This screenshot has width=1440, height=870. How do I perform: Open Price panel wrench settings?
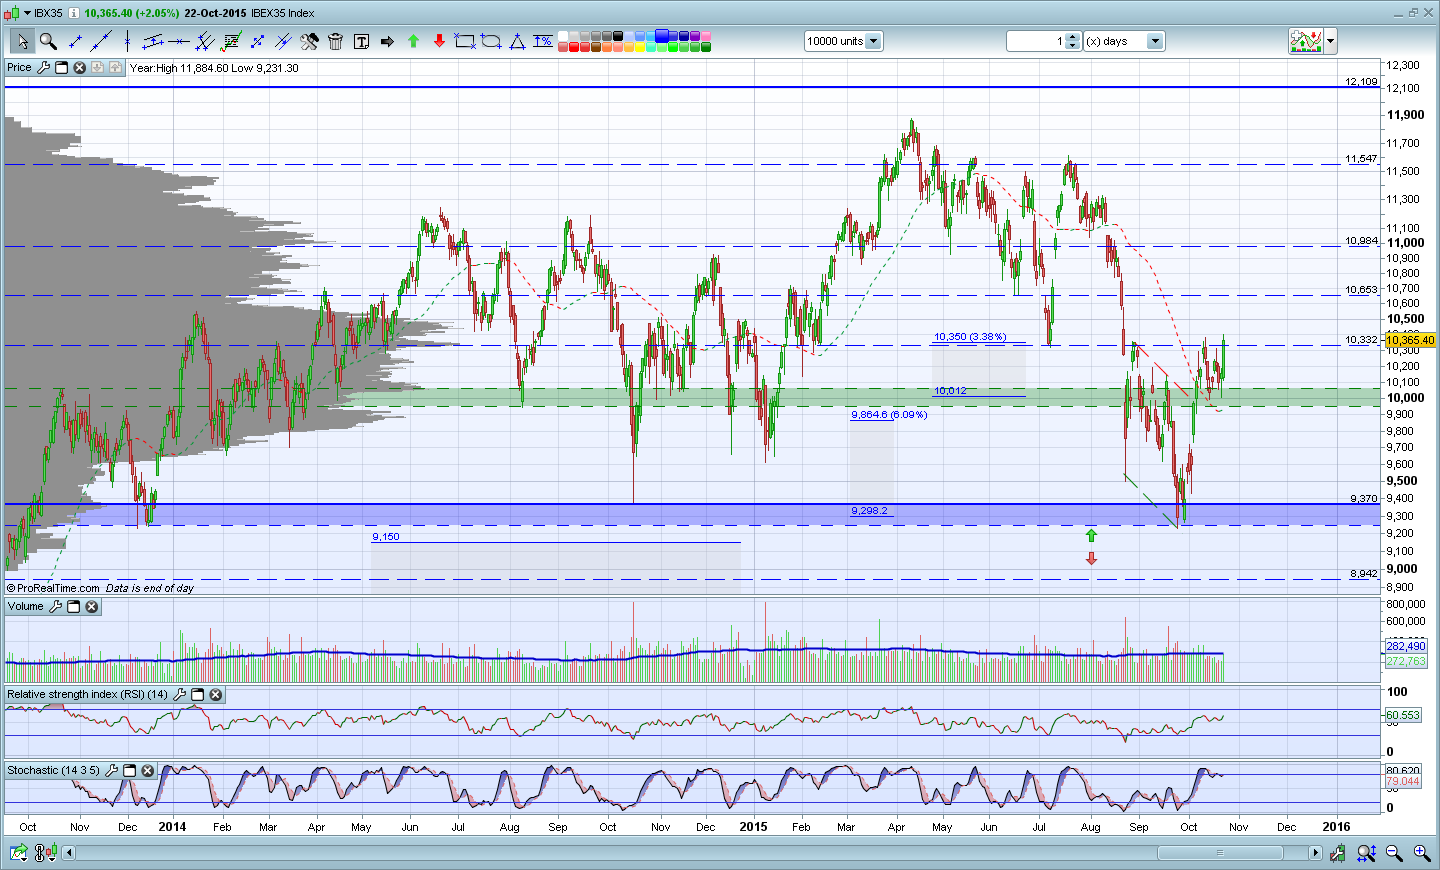(43, 68)
